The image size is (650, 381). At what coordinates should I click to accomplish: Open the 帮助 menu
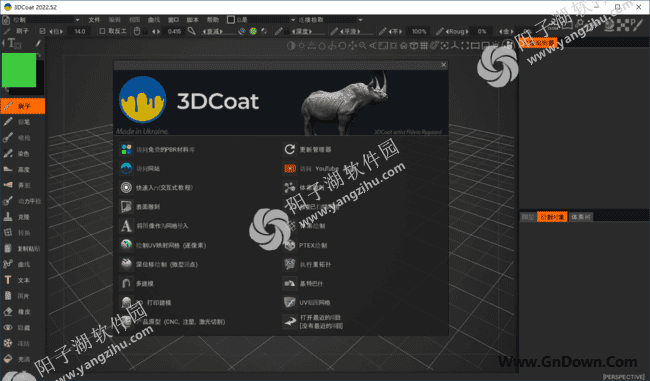(213, 19)
